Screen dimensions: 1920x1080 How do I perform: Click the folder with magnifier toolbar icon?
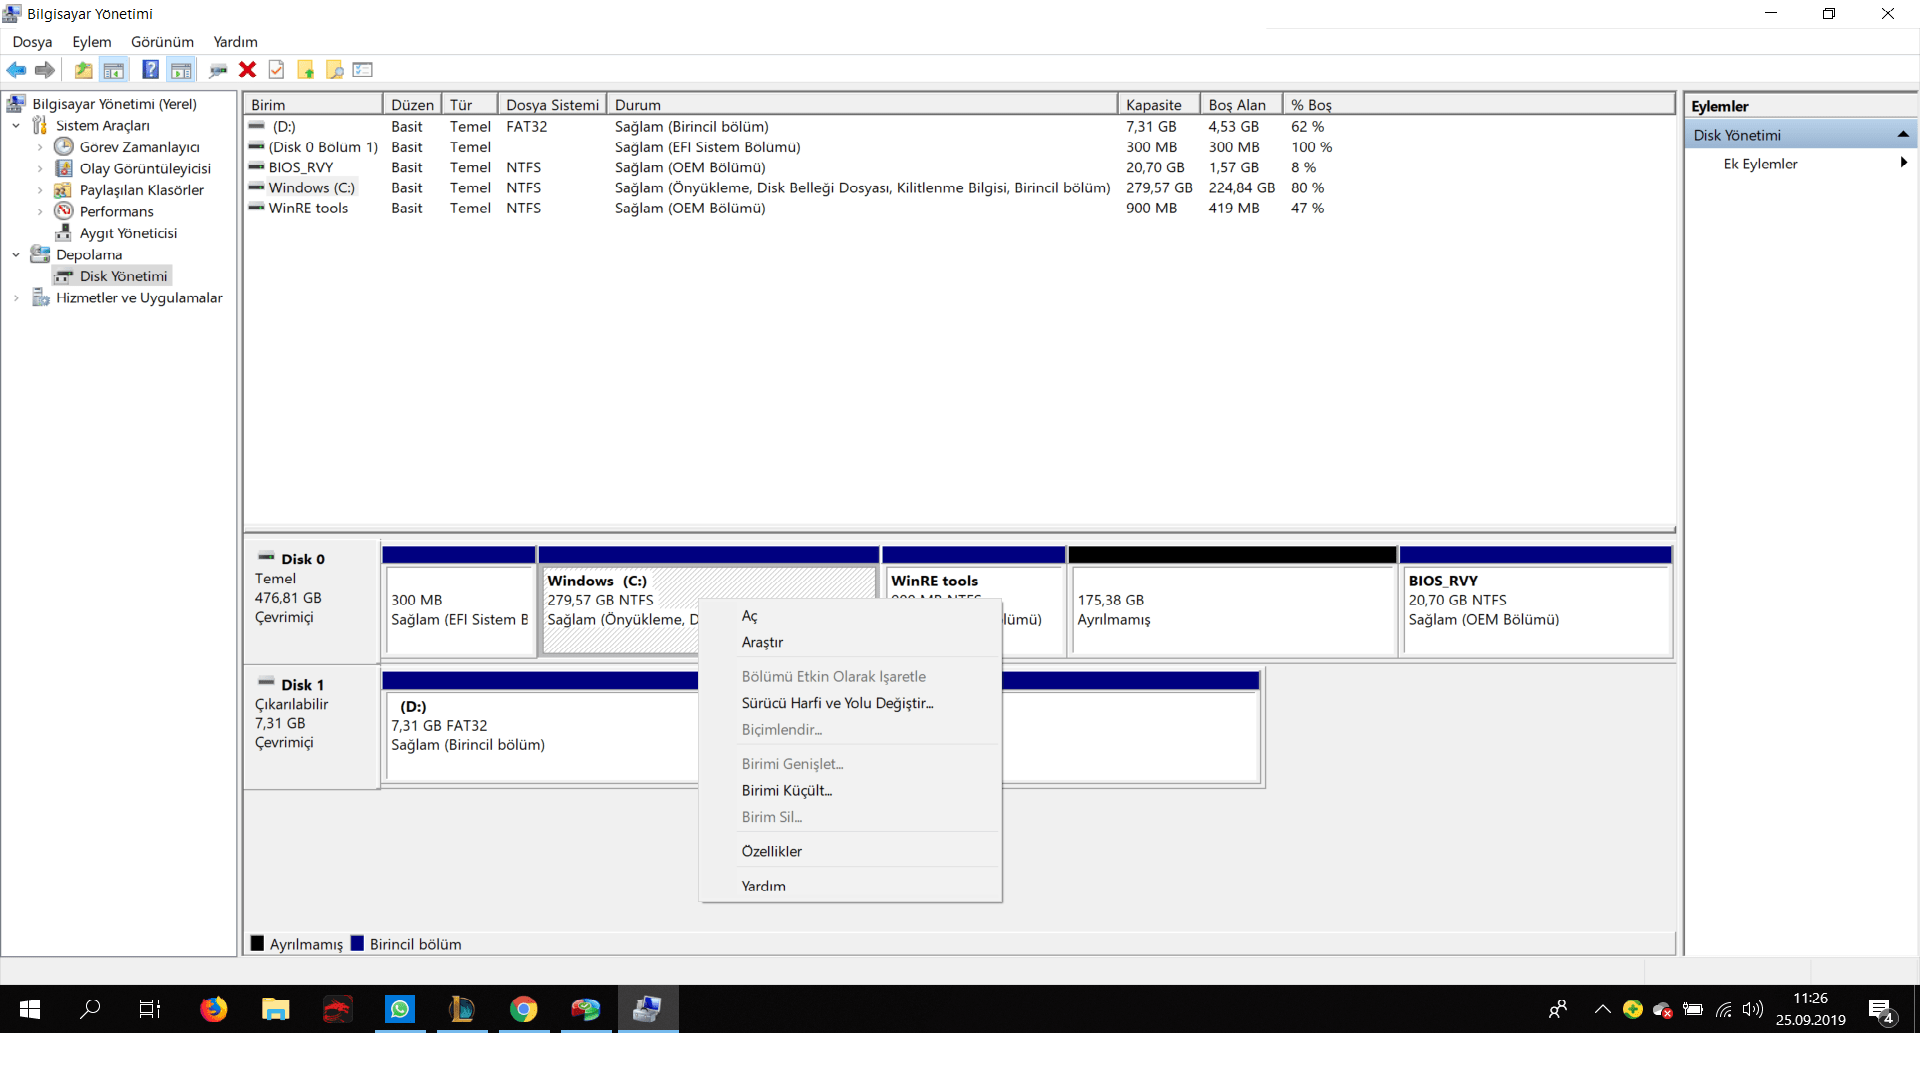(335, 70)
